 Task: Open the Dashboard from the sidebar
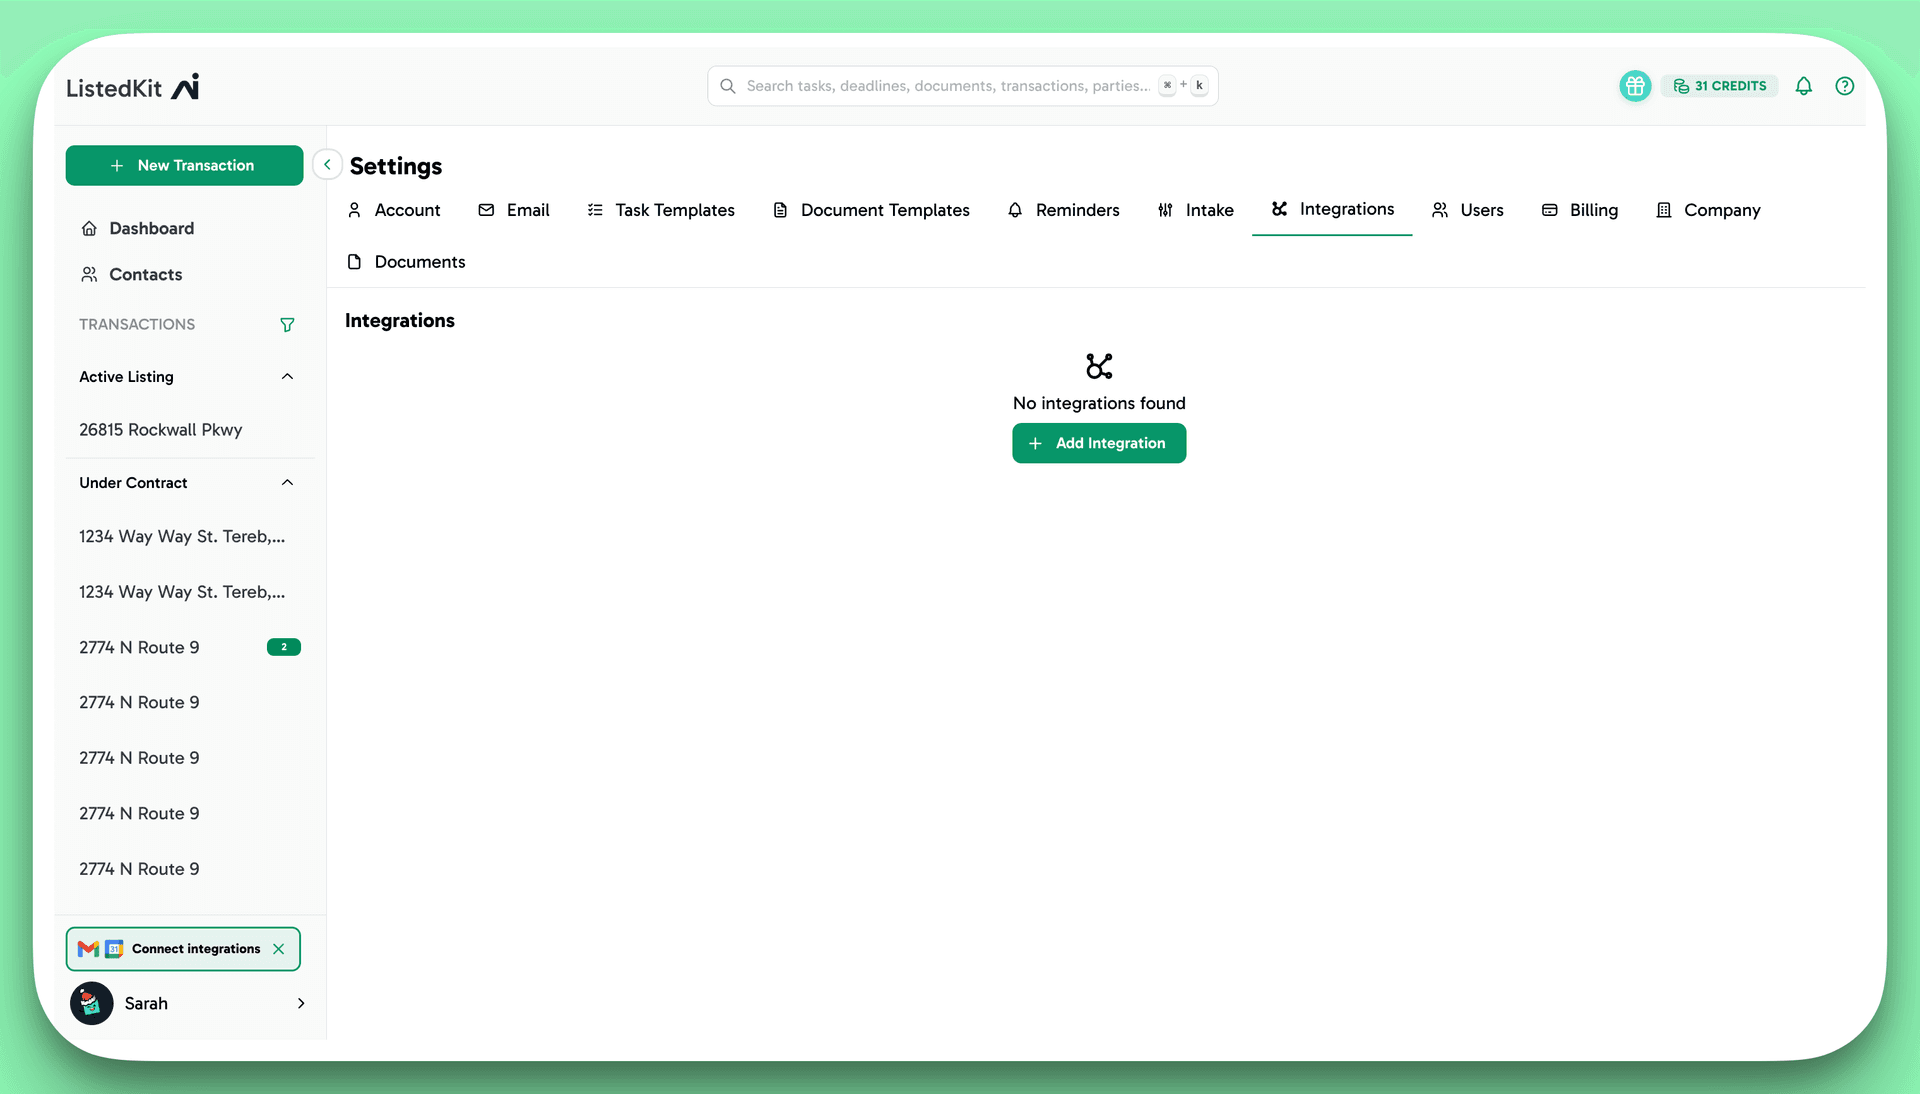(x=150, y=228)
